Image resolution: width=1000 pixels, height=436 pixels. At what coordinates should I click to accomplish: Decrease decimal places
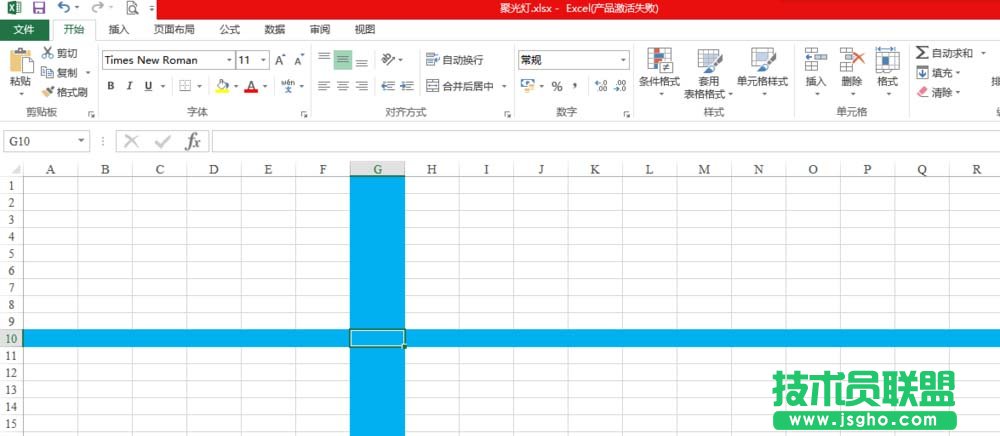tap(620, 86)
